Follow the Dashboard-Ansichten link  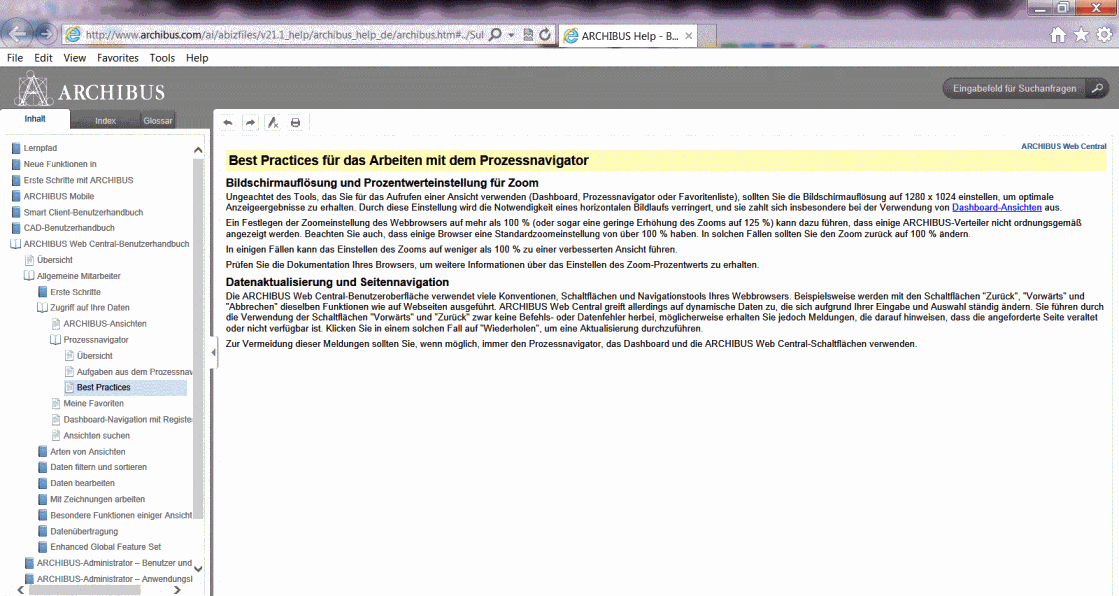pos(996,208)
